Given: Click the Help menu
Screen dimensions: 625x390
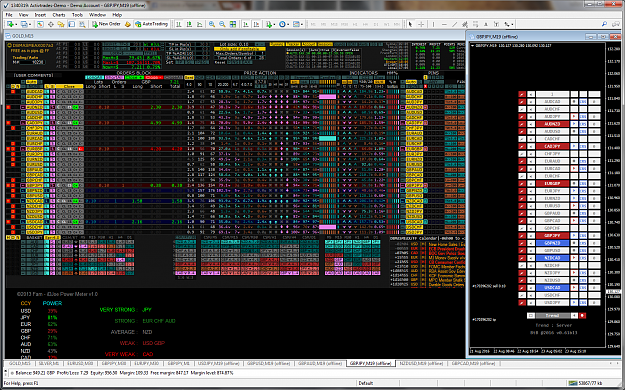Looking at the screenshot, I should [x=117, y=15].
